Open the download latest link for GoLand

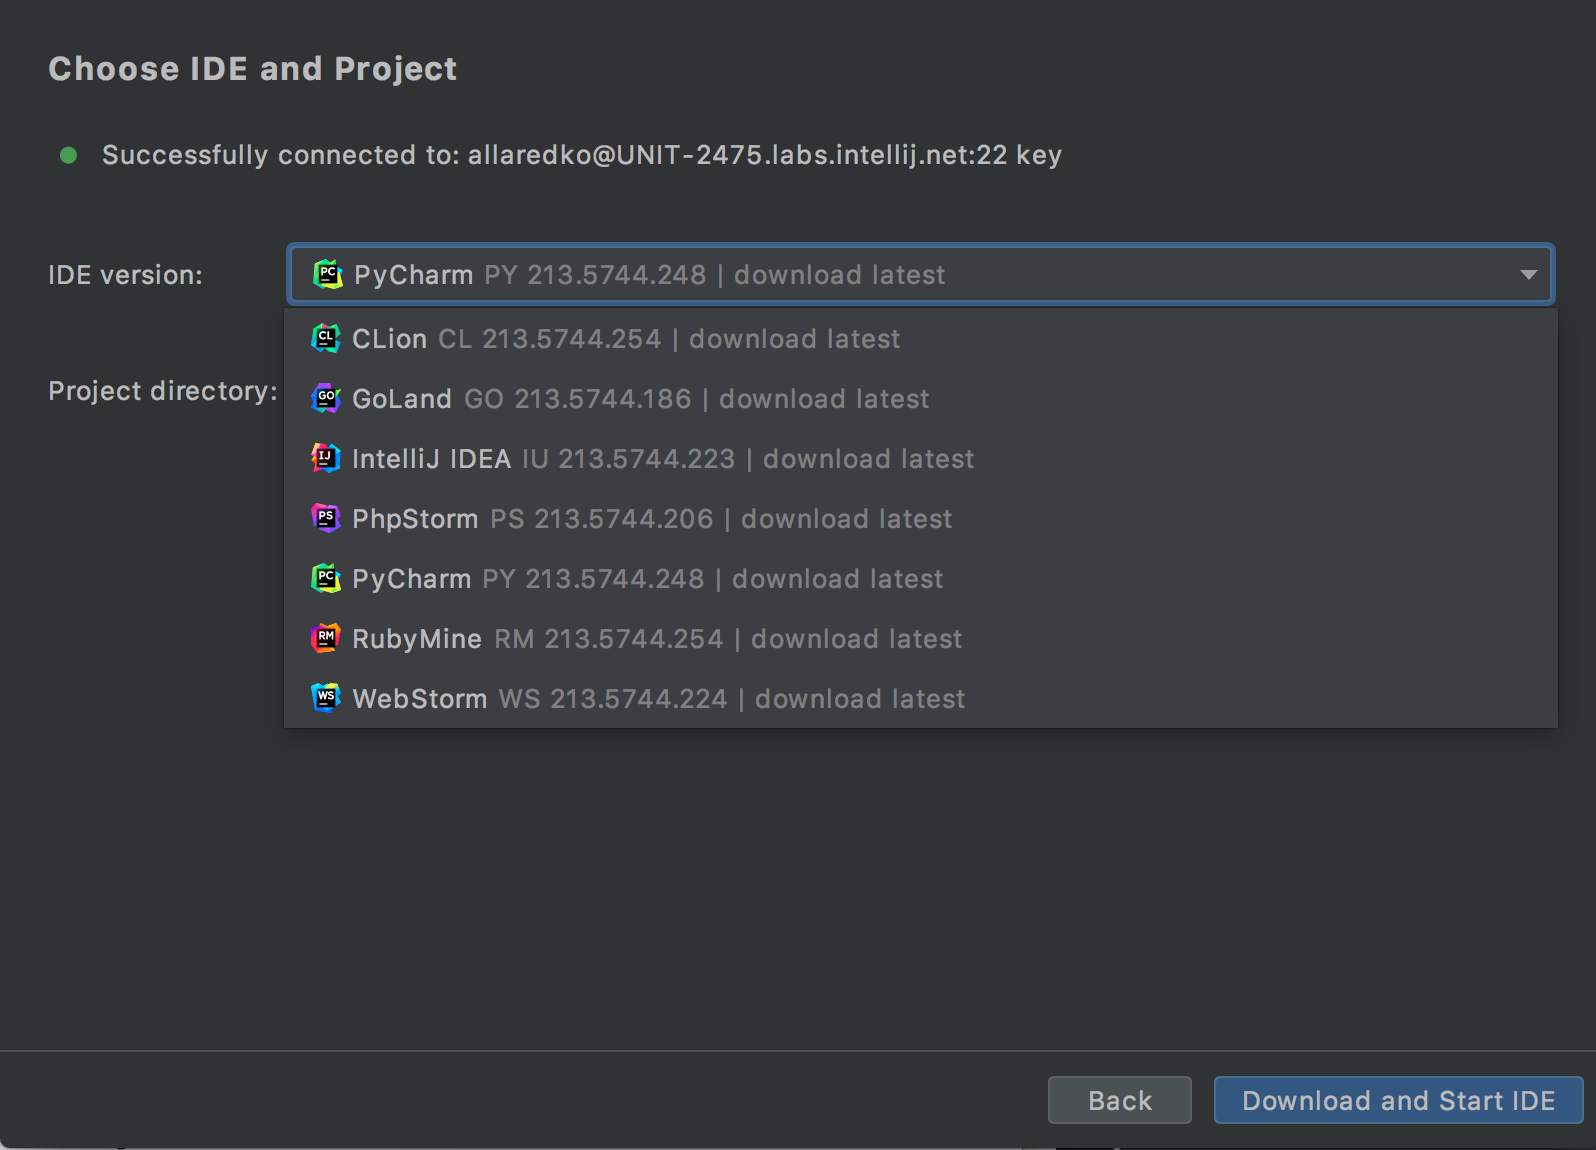click(x=824, y=398)
